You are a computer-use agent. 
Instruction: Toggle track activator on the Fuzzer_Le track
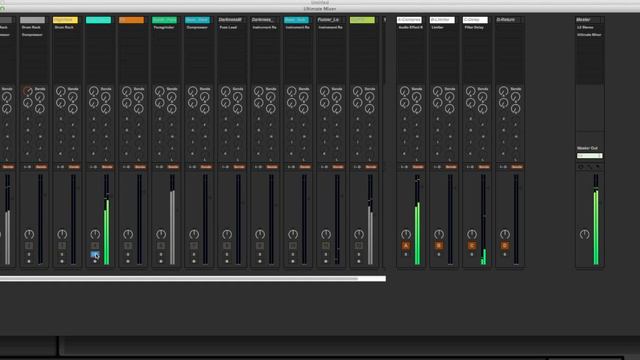click(326, 246)
